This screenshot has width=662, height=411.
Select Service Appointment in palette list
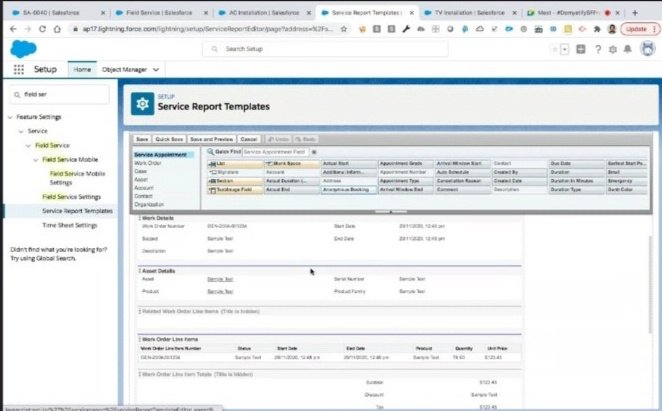click(x=160, y=155)
